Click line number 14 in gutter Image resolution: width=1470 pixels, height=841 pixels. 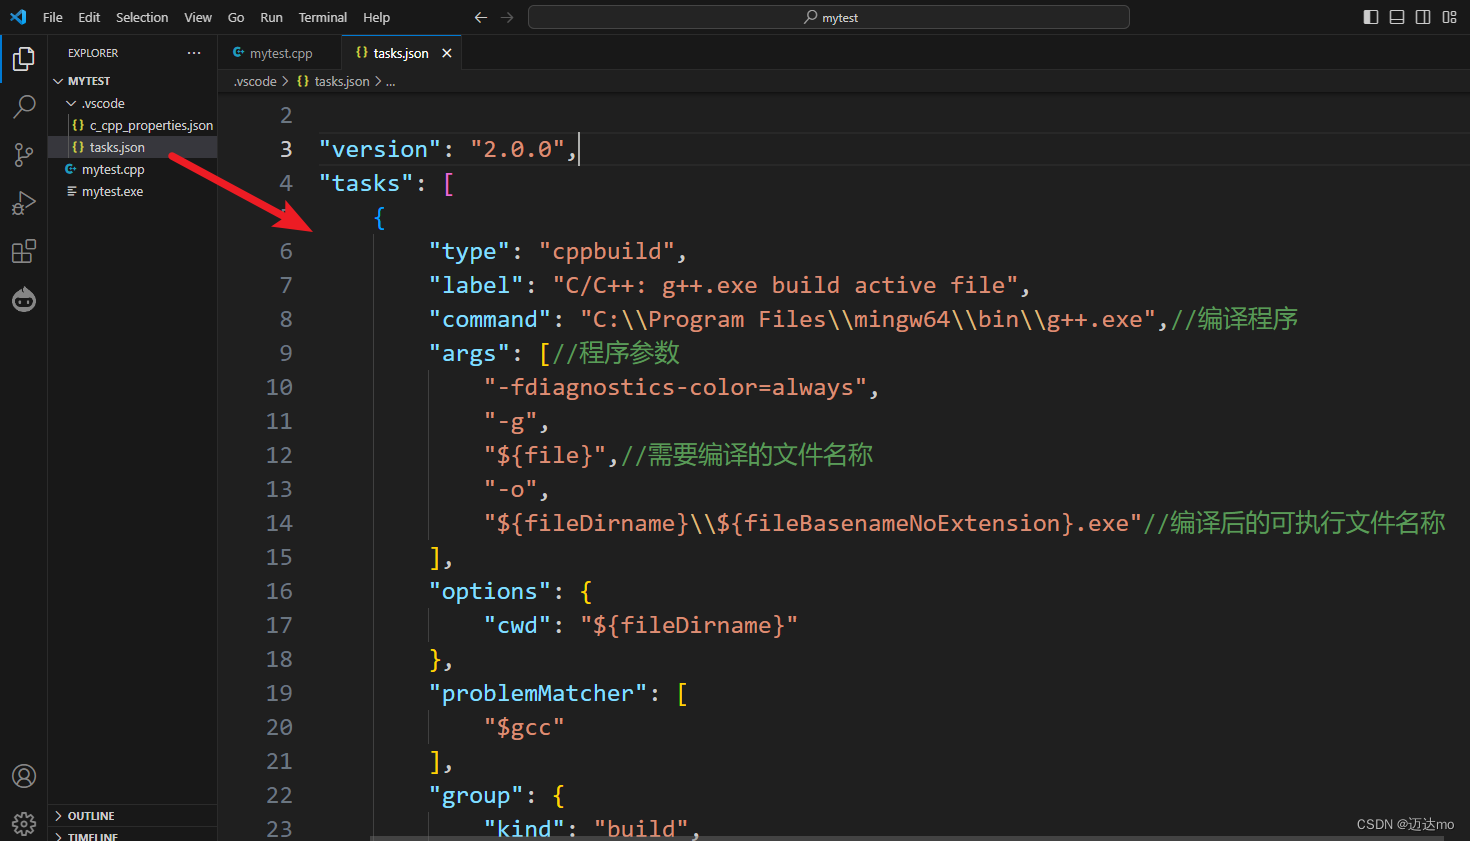click(279, 523)
